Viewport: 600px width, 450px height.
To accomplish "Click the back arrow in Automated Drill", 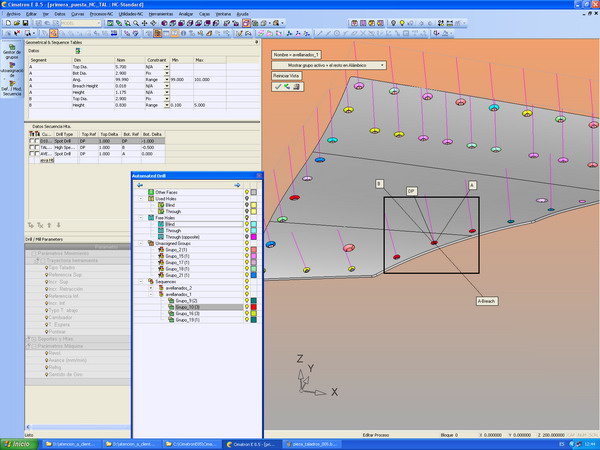I will (141, 184).
